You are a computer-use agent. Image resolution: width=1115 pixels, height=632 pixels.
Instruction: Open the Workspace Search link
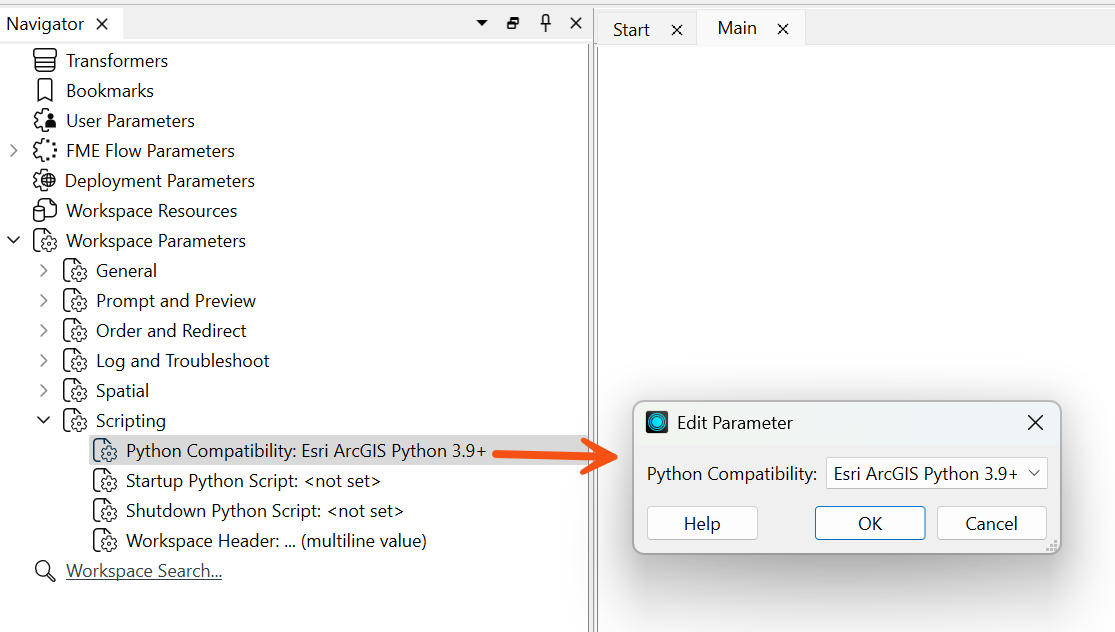(x=144, y=571)
